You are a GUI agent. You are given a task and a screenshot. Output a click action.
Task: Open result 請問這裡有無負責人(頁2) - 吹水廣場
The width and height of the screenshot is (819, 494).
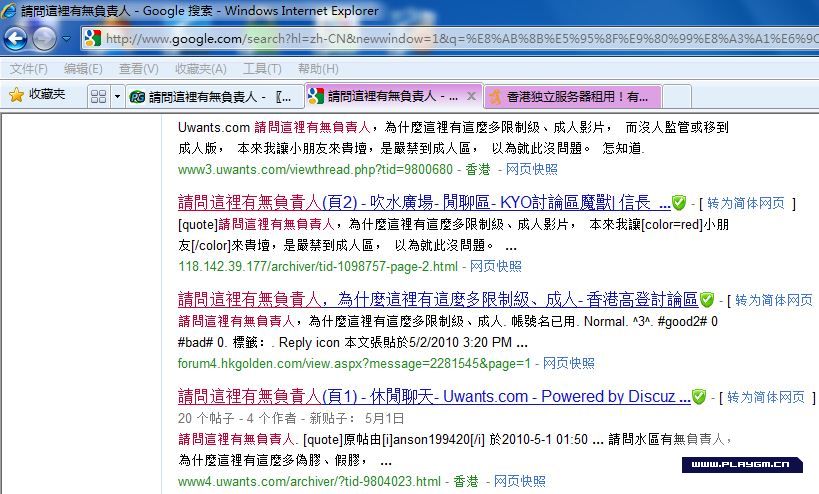[x=424, y=202]
